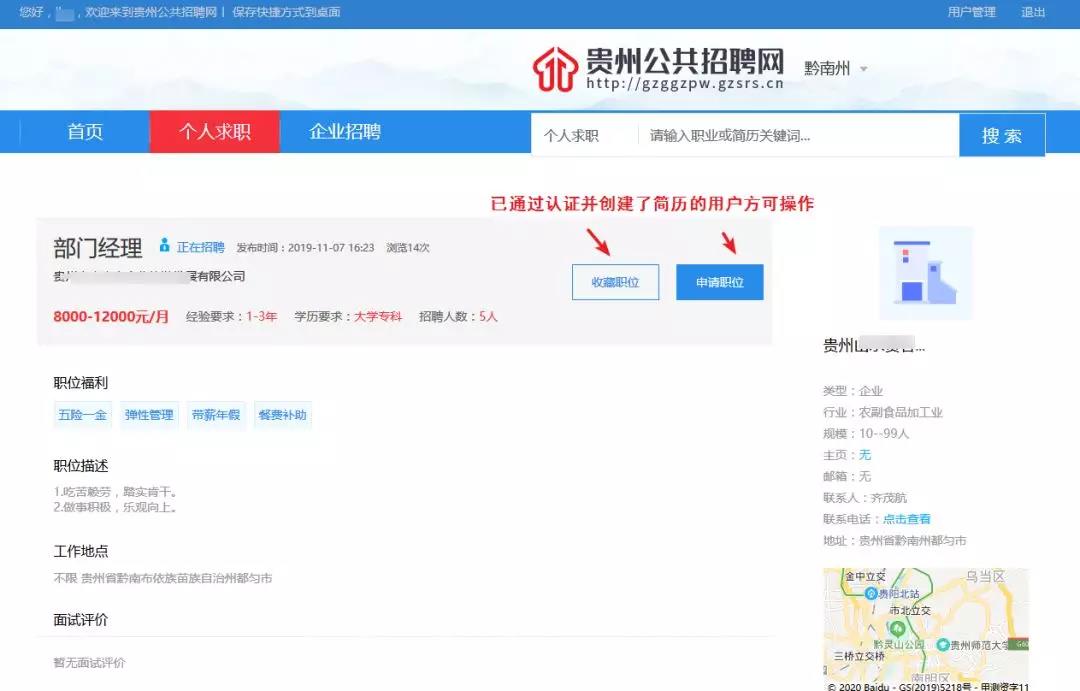The image size is (1080, 691).
Task: Select the 企业招聘 tab
Action: (346, 132)
